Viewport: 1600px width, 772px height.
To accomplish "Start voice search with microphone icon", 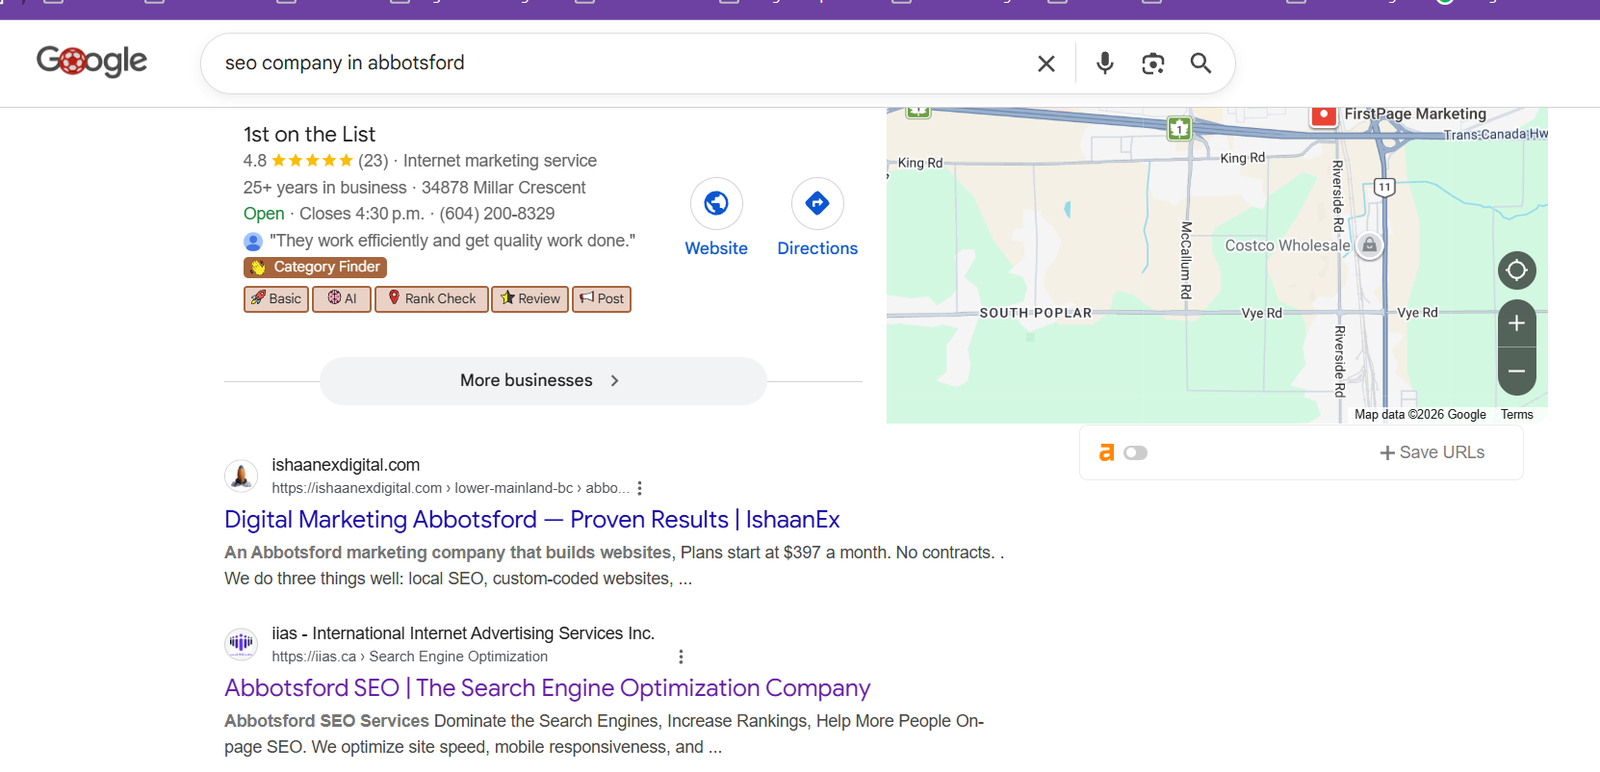I will click(1104, 63).
